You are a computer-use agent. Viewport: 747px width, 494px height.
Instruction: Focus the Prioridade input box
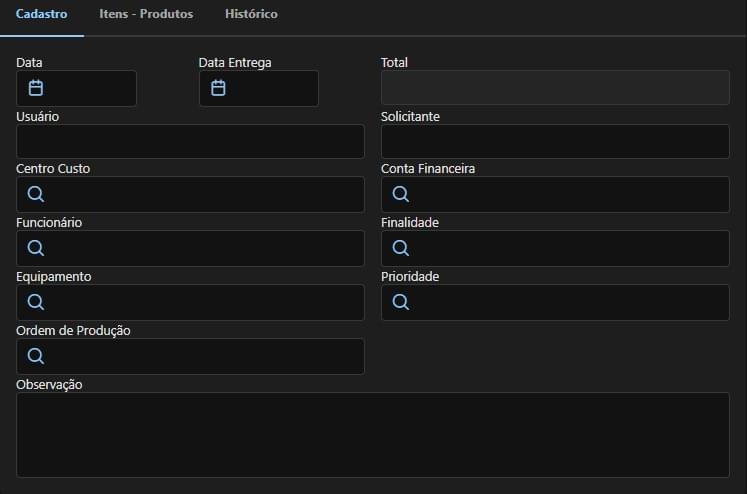coord(555,302)
